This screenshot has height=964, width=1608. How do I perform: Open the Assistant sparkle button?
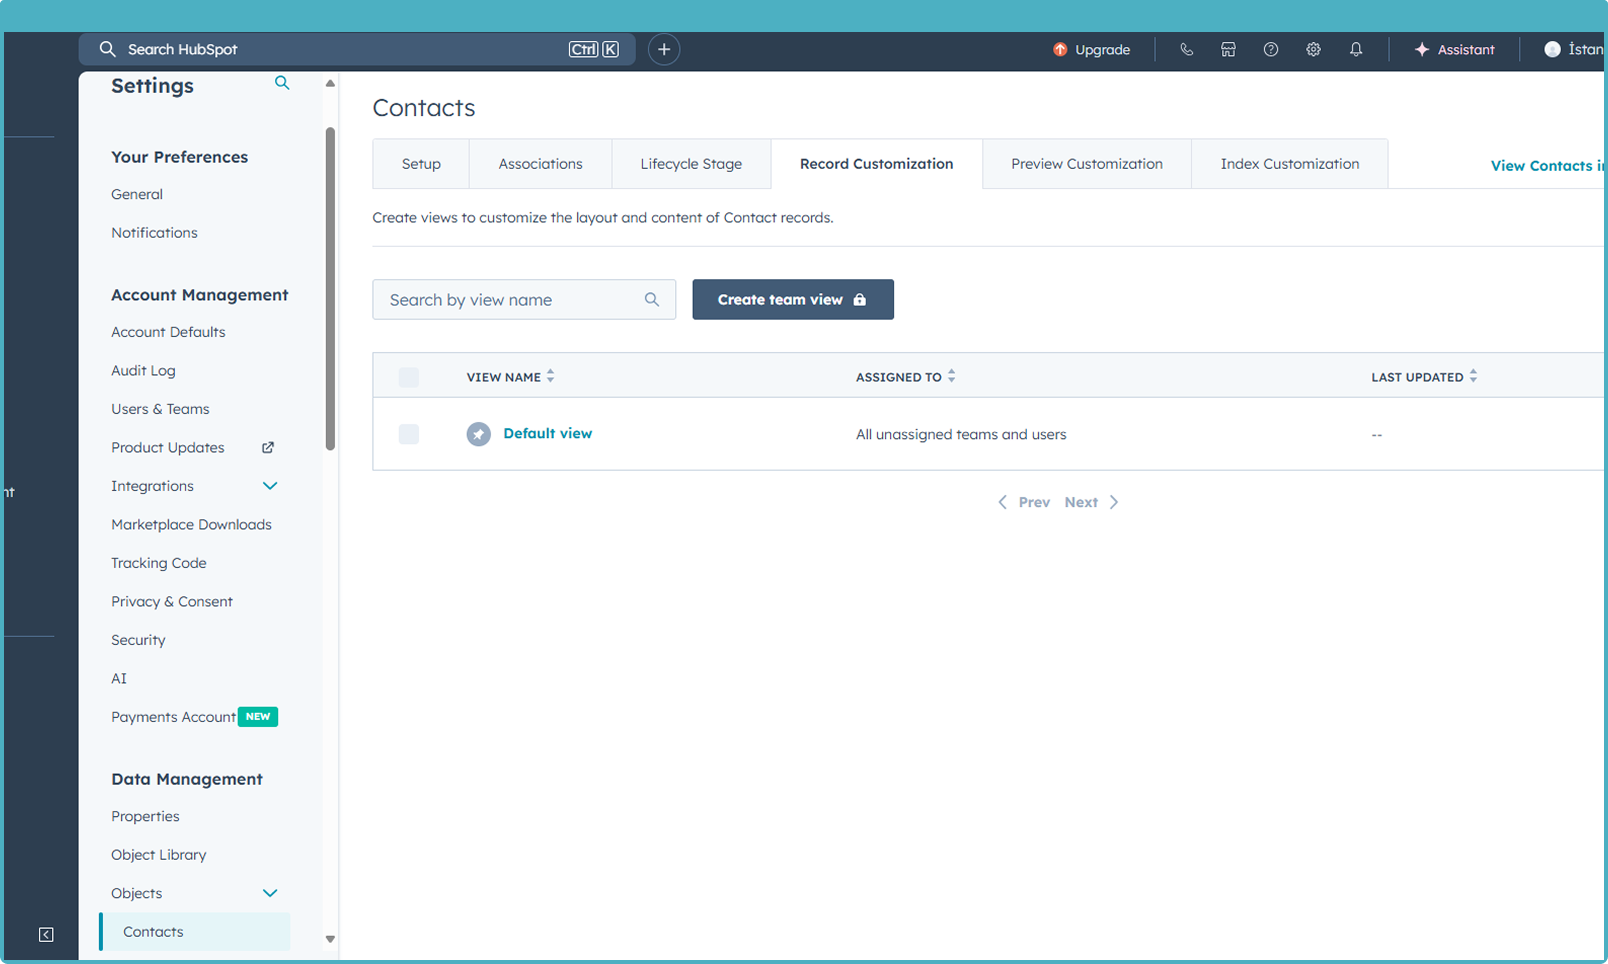coord(1454,49)
